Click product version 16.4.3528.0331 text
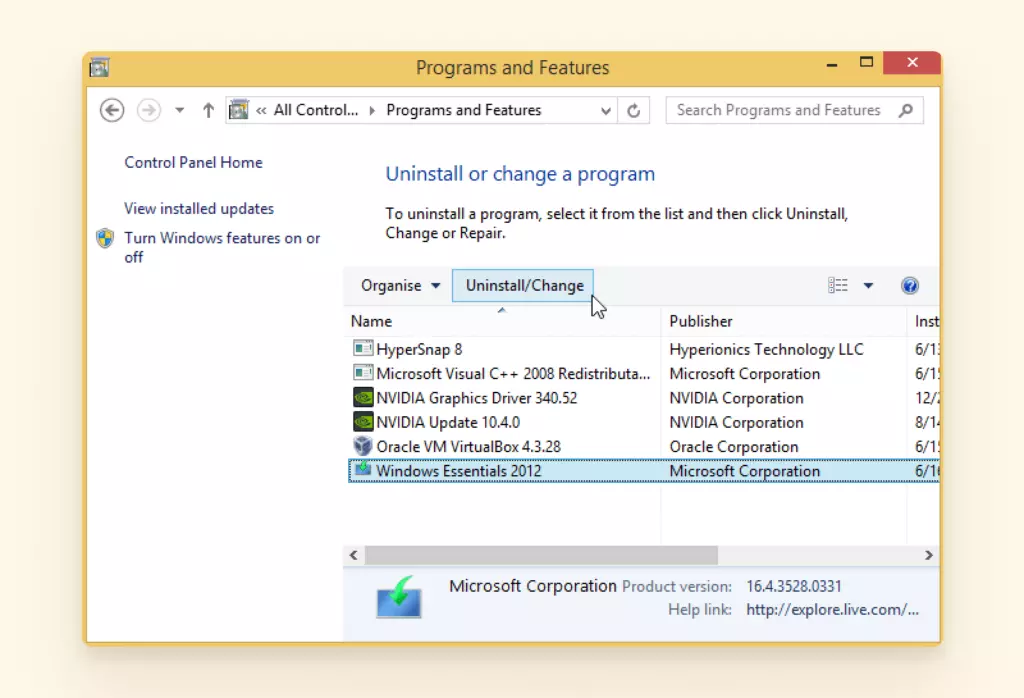 click(x=793, y=586)
